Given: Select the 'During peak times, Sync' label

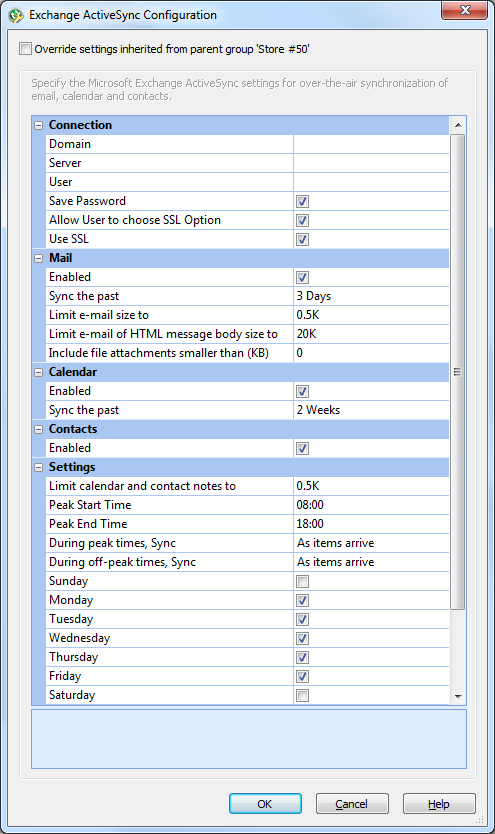Looking at the screenshot, I should tap(113, 543).
